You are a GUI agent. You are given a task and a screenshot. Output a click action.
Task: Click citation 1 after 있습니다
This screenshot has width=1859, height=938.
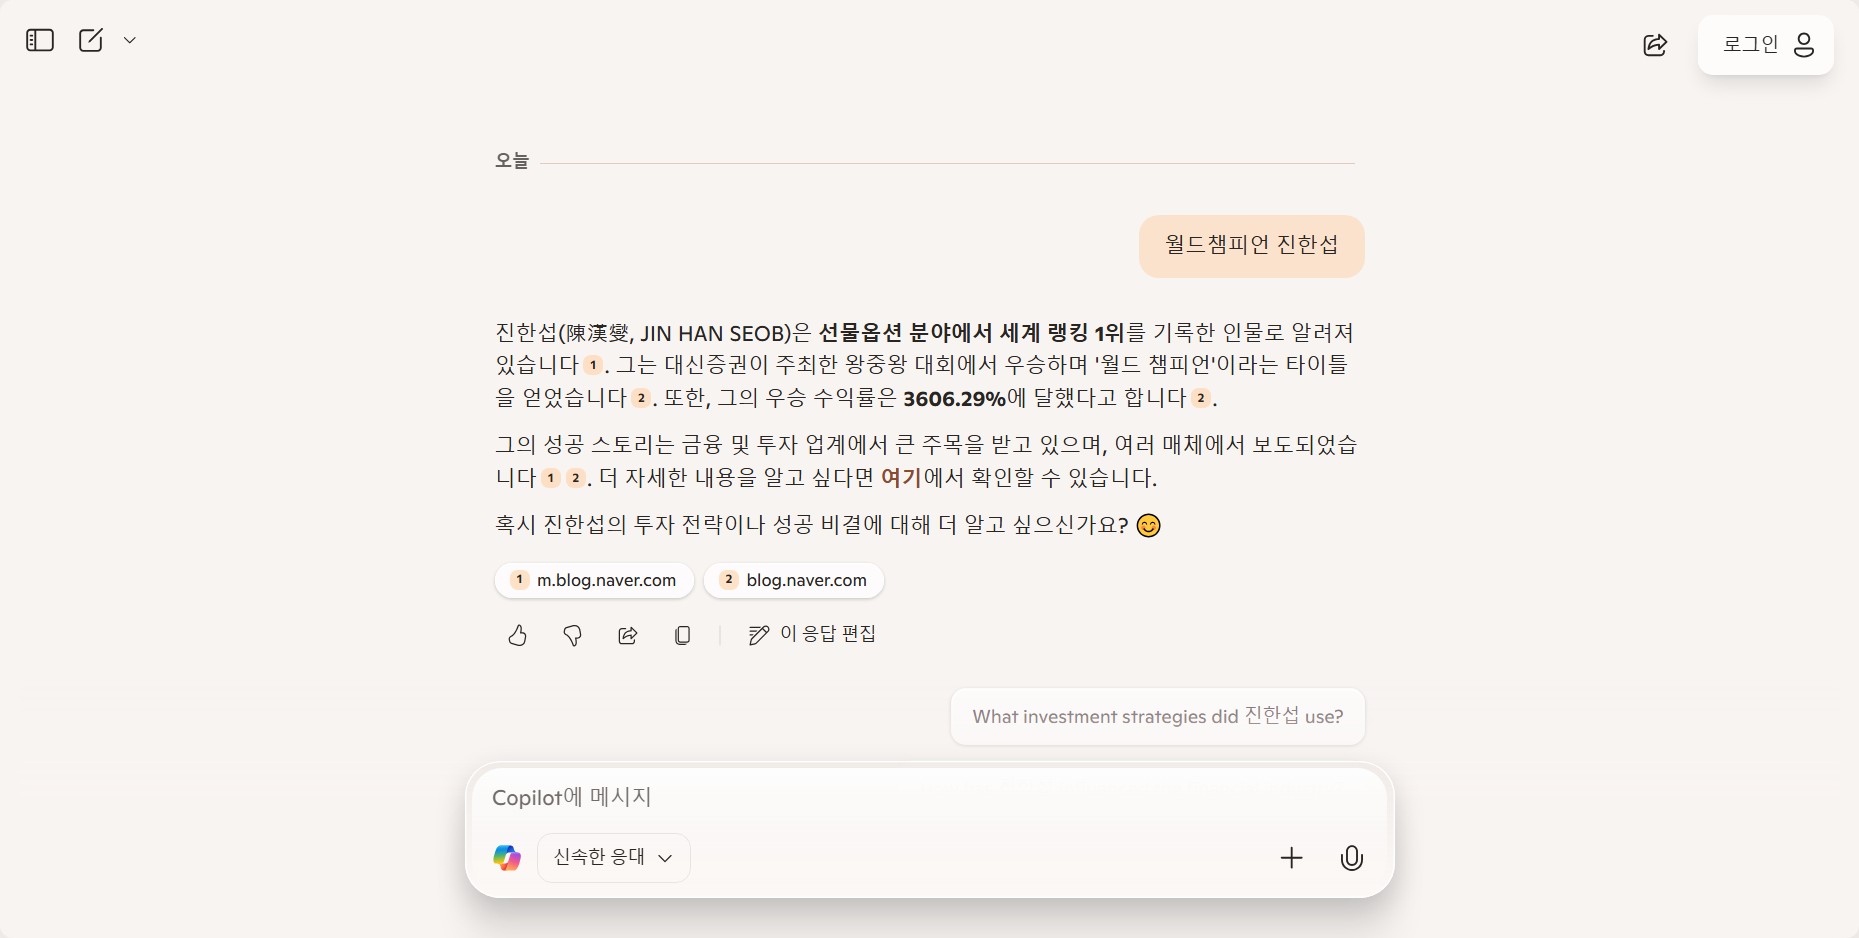(x=594, y=365)
